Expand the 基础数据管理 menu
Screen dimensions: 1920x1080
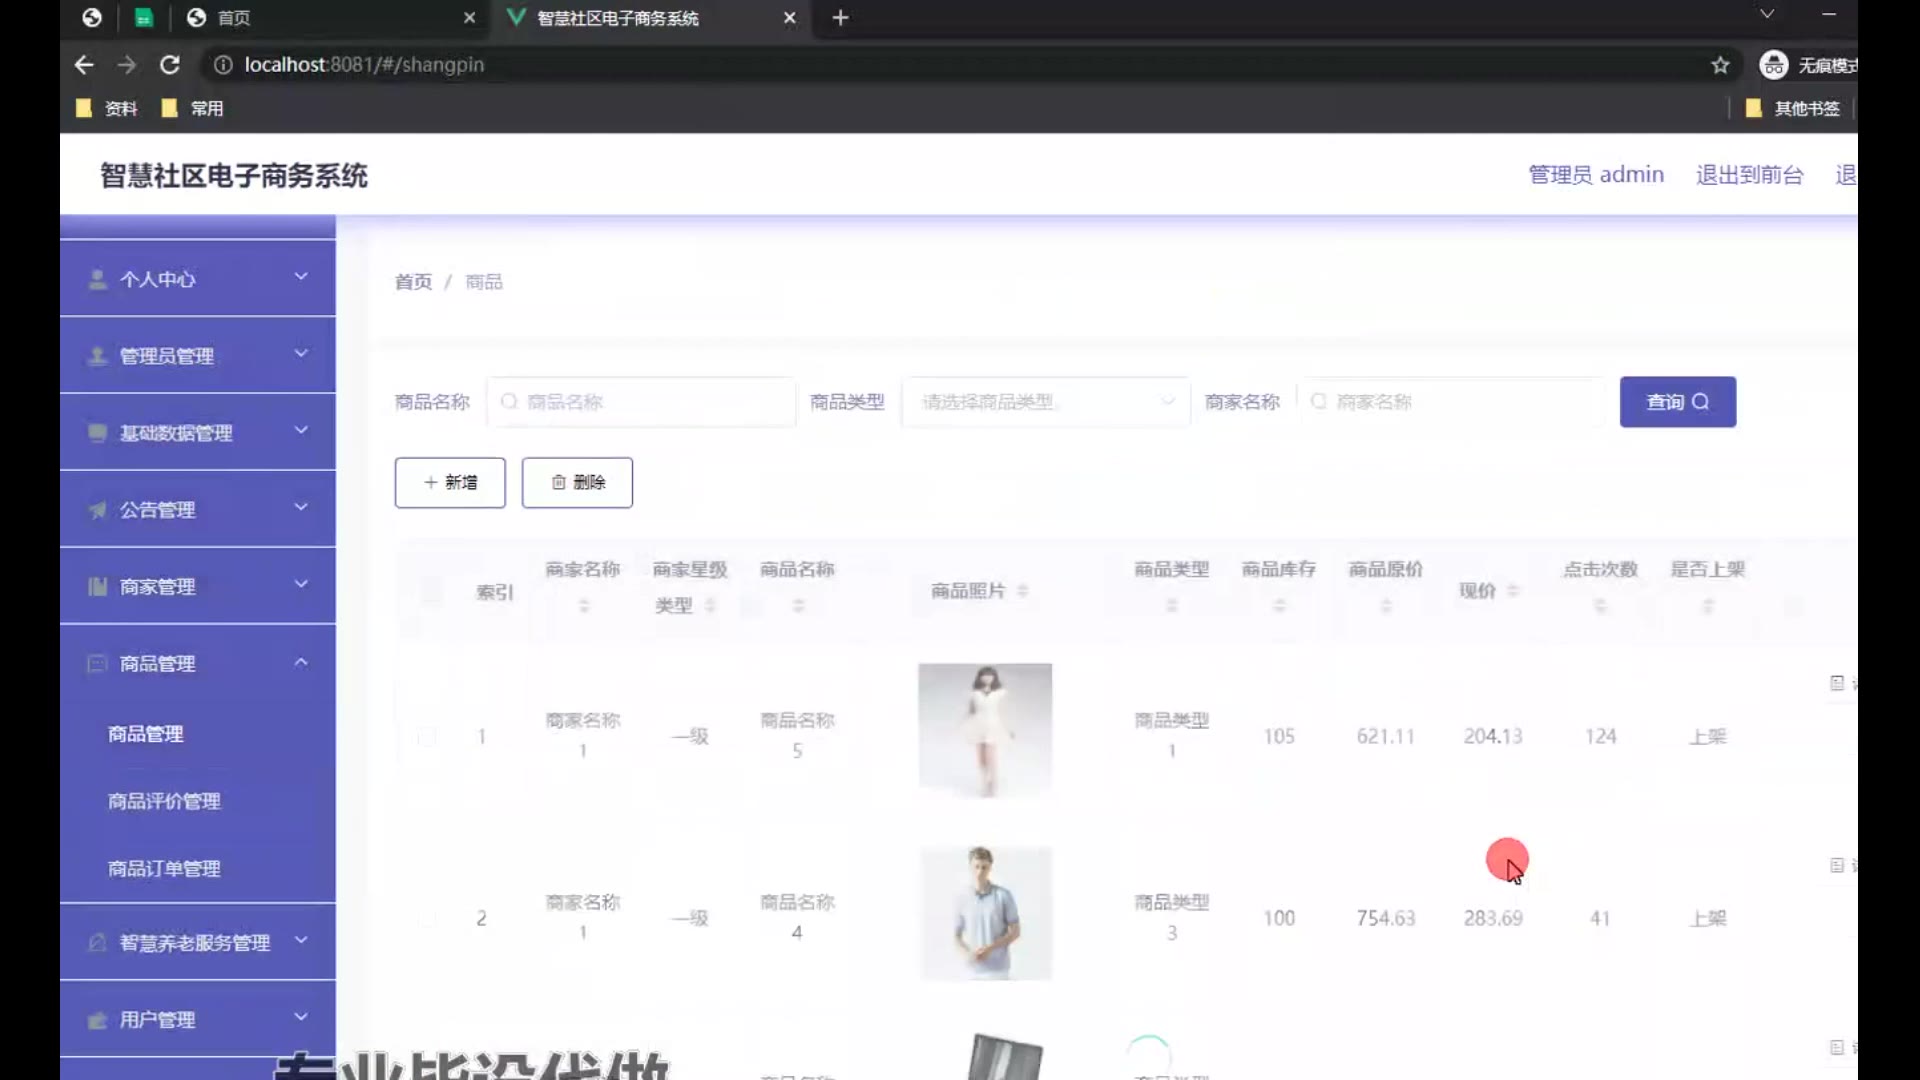pyautogui.click(x=198, y=432)
